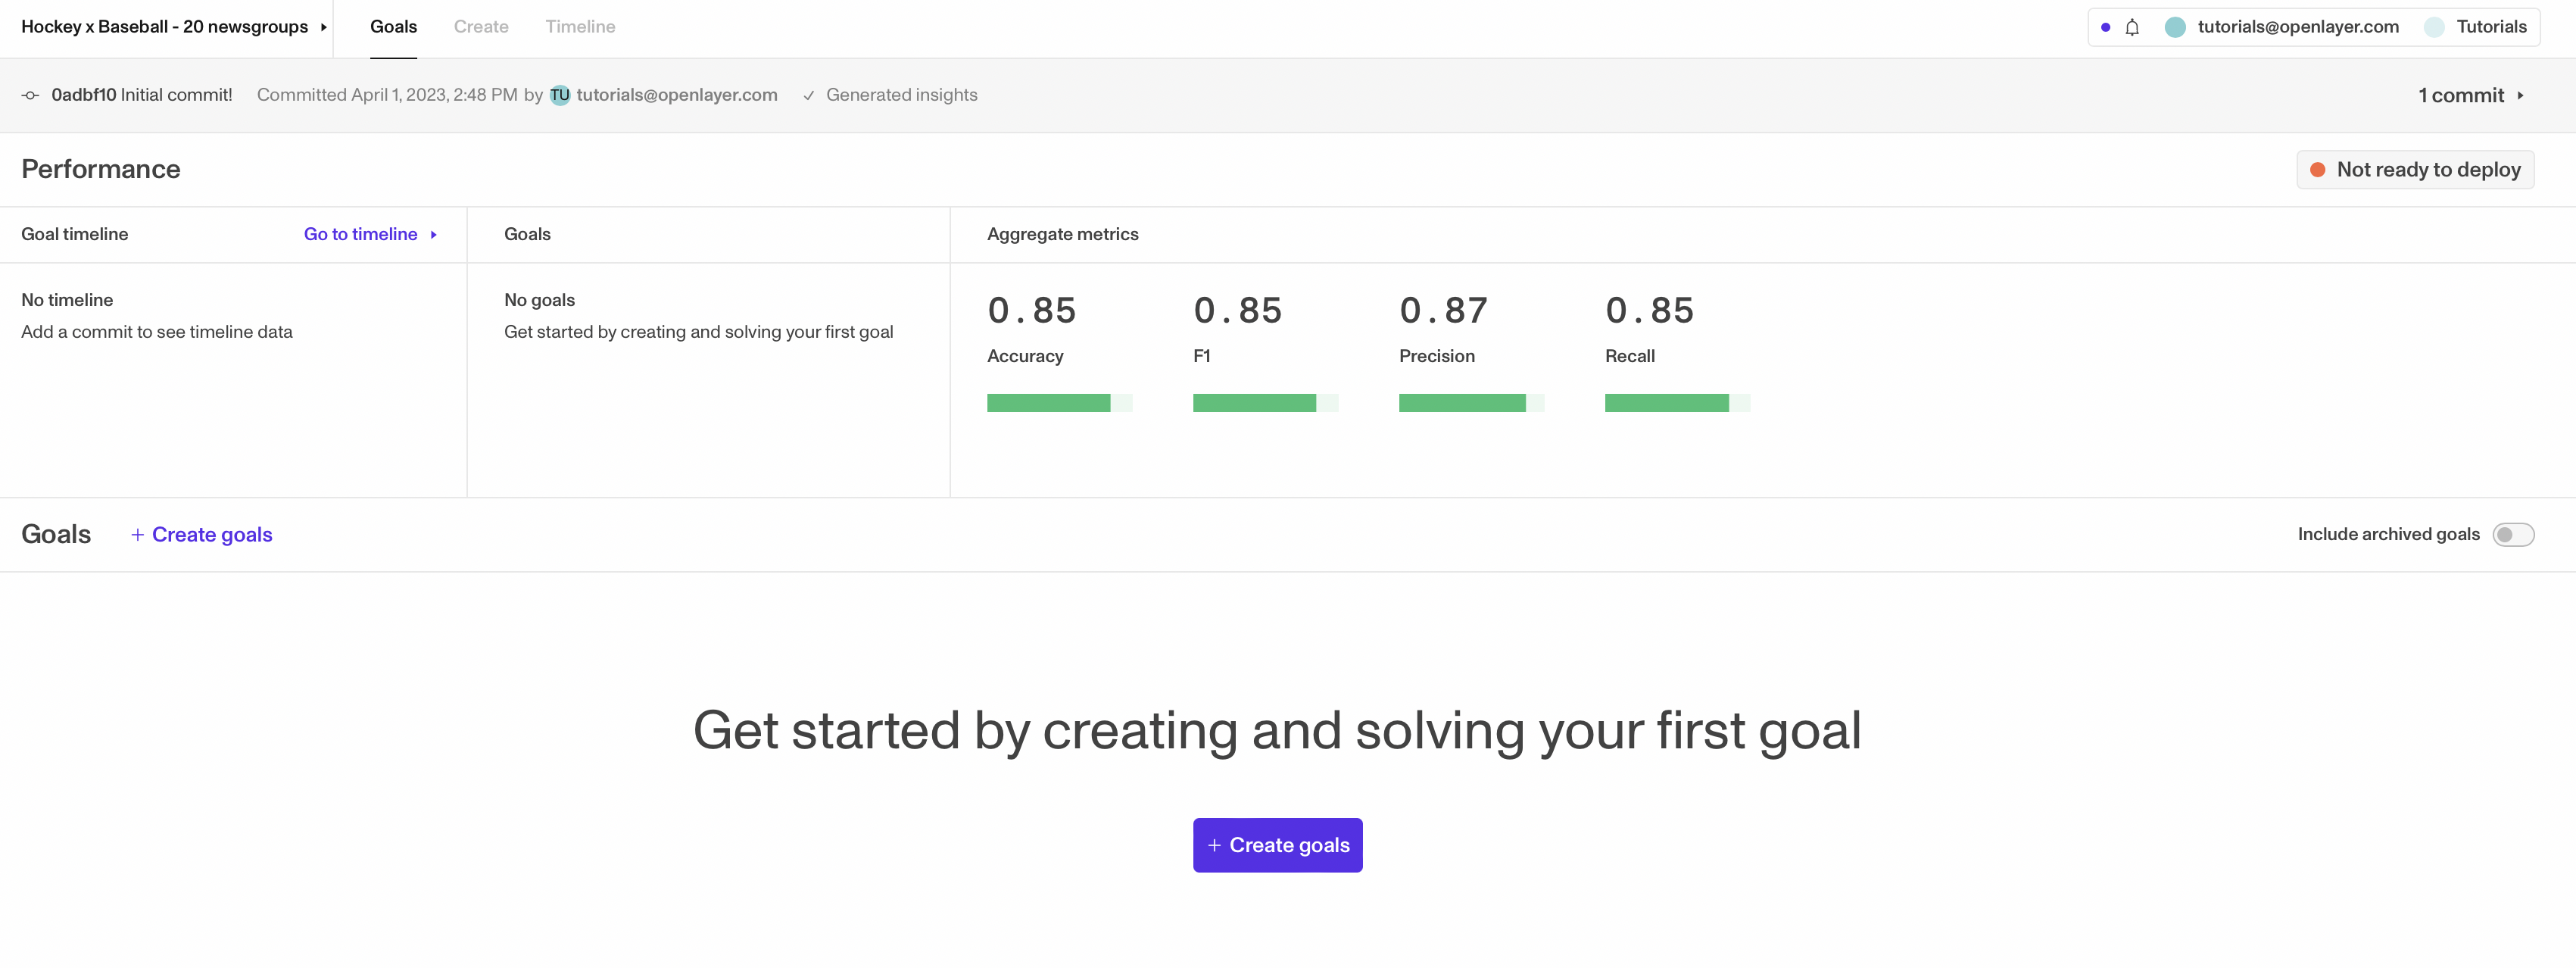
Task: Open the Go to timeline arrow link
Action: click(x=433, y=235)
